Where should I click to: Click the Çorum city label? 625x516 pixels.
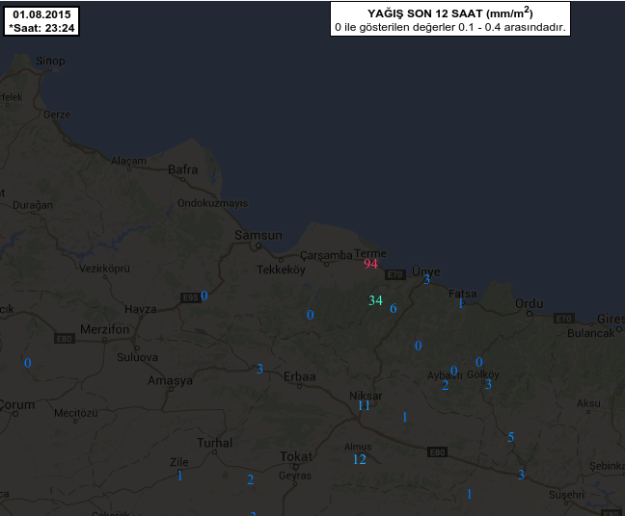(17, 405)
